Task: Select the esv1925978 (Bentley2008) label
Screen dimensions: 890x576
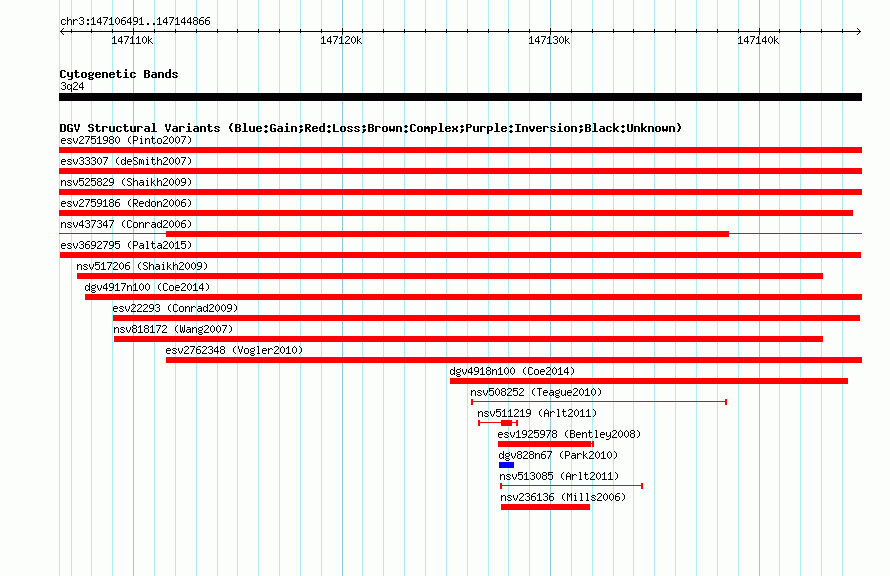Action: 569,434
